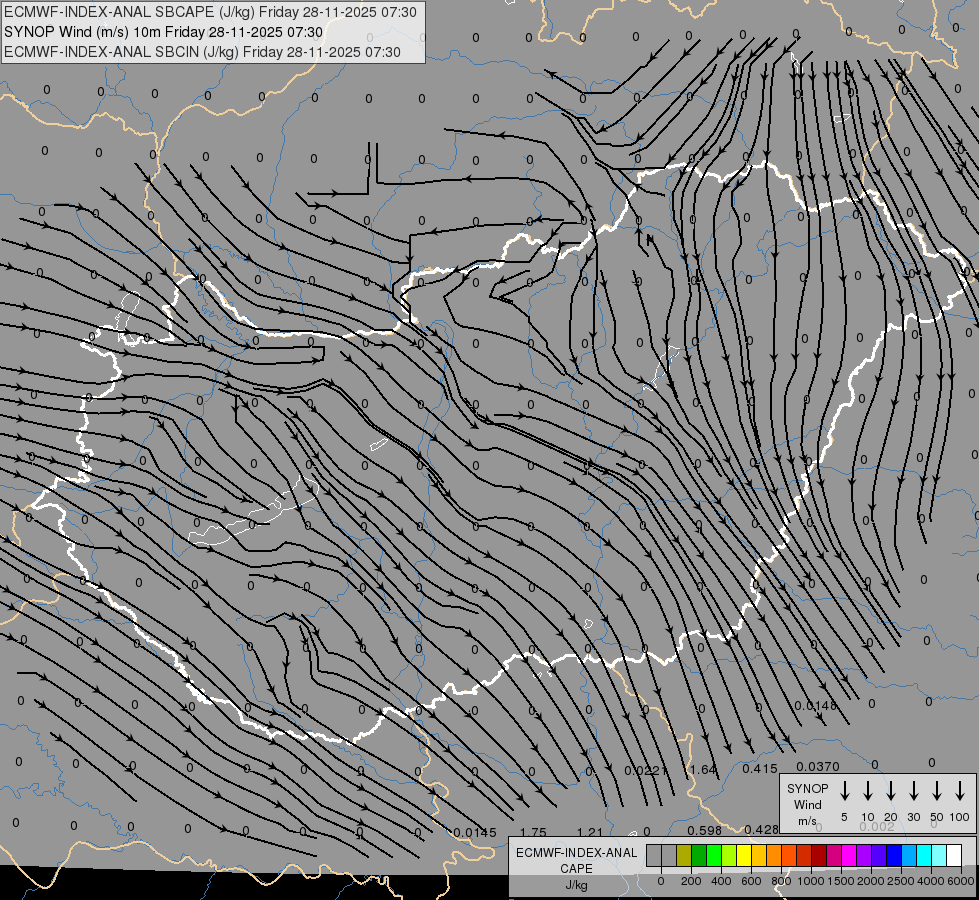Click the wind legend arrow above 30
This screenshot has width=979, height=900.
coord(913,791)
